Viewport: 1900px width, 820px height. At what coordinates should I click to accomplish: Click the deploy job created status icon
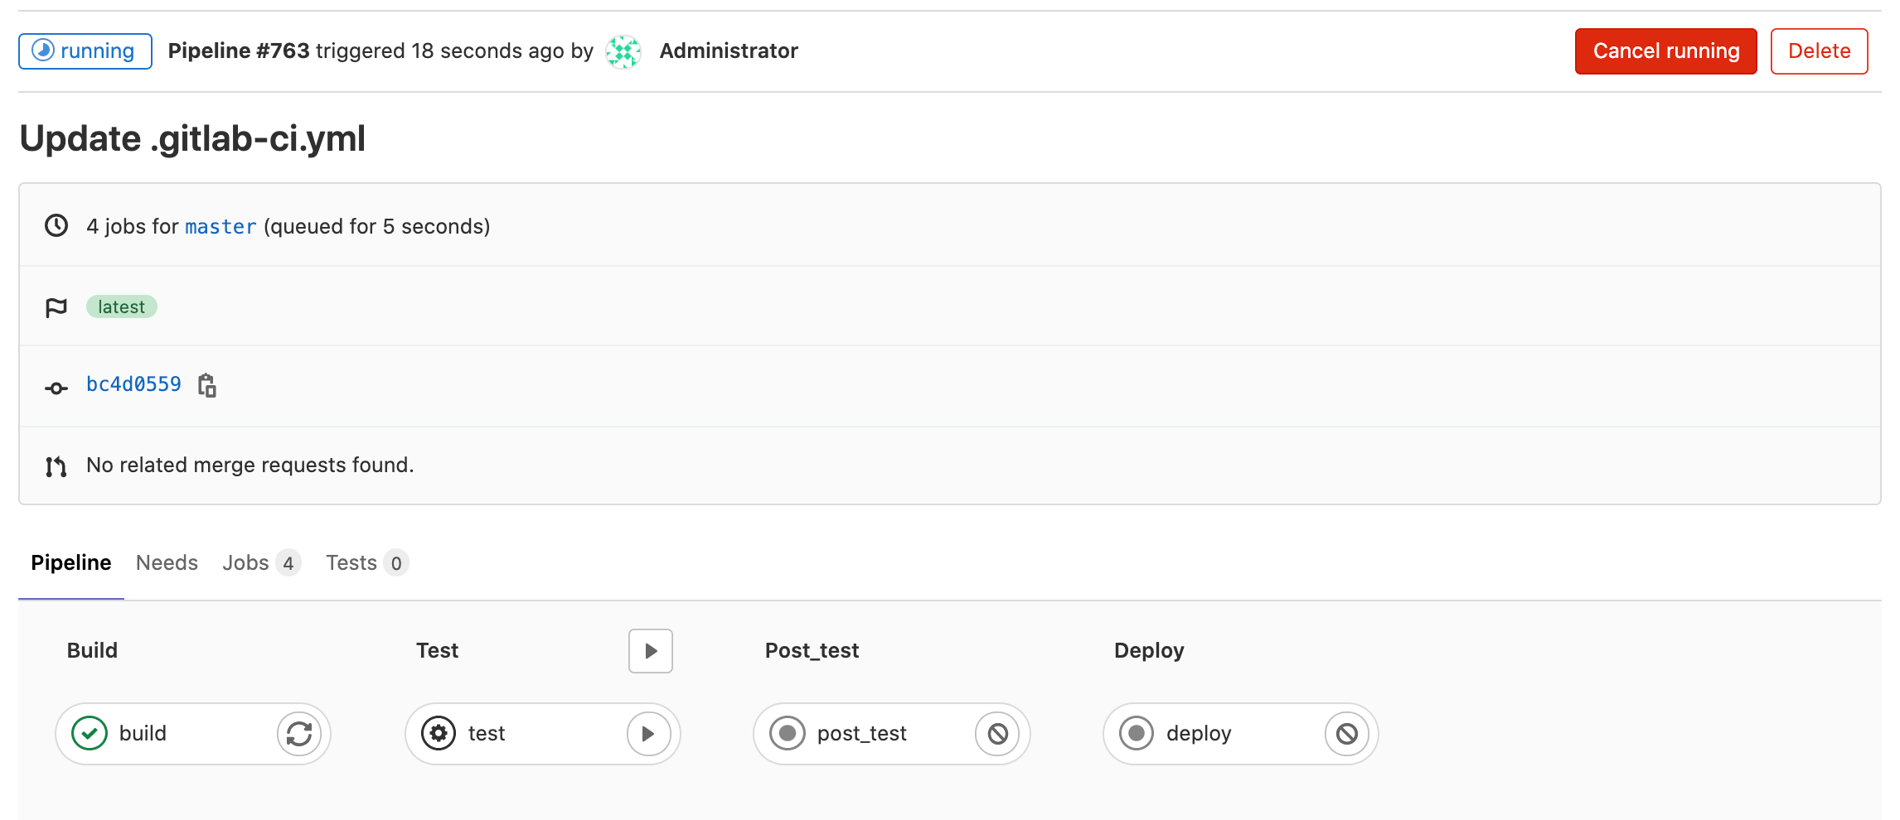(x=1137, y=734)
